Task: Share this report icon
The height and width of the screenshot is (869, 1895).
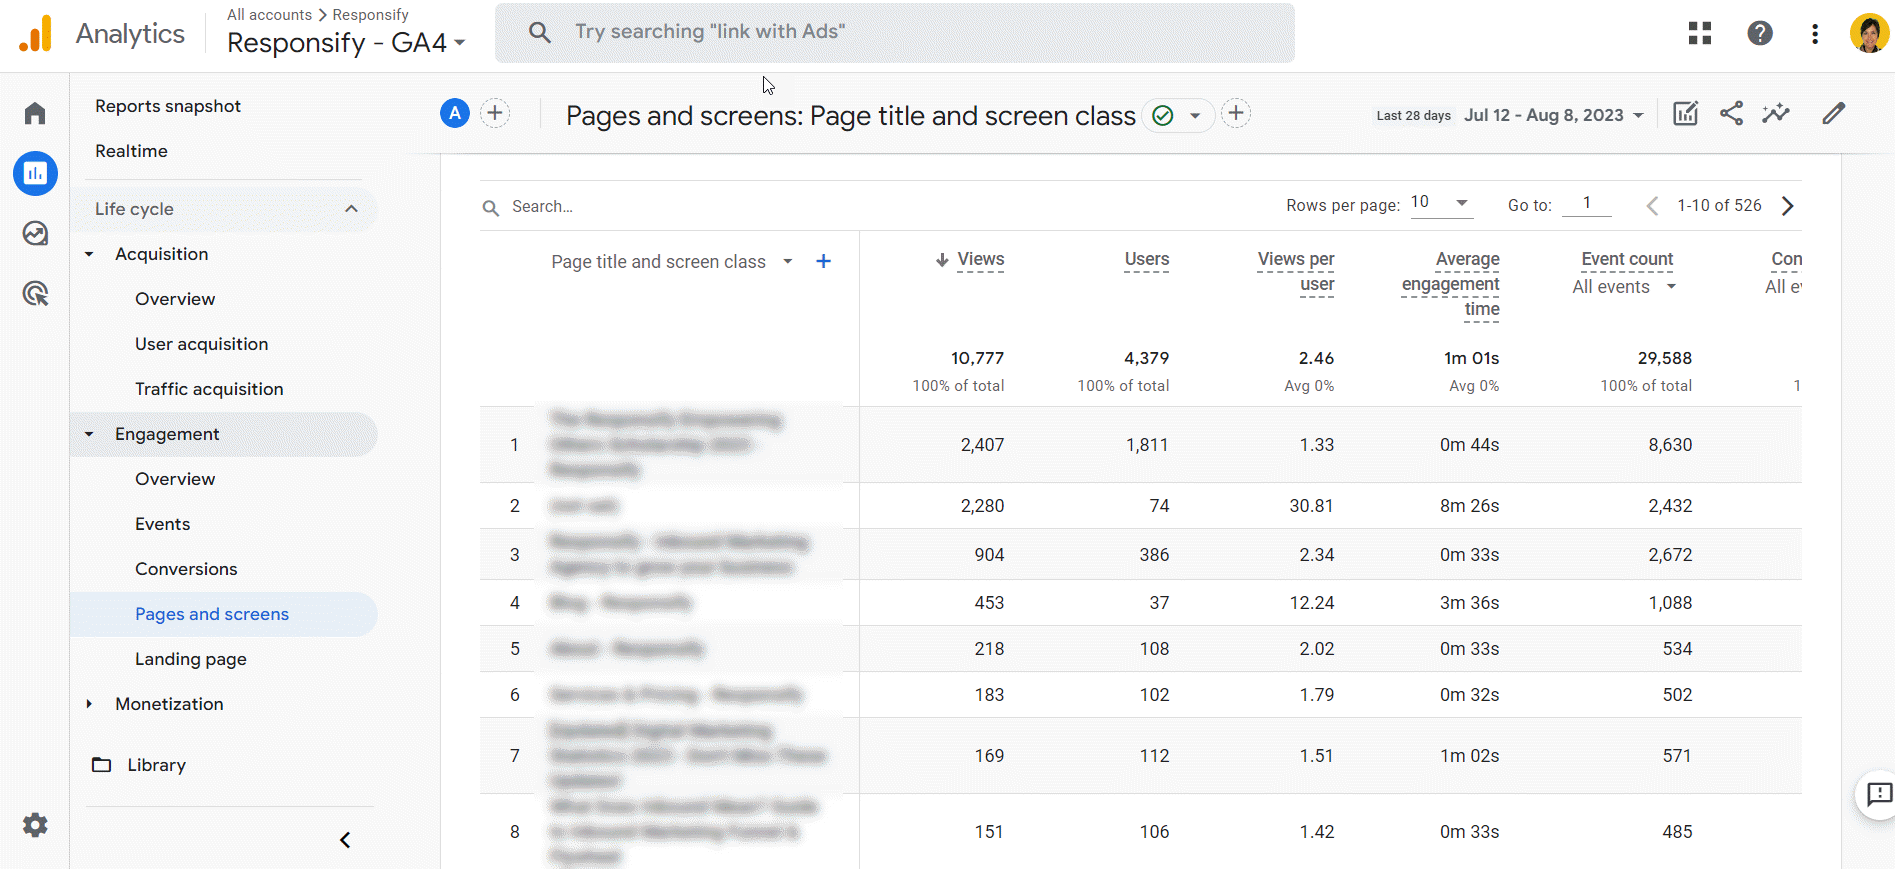Action: (1731, 113)
